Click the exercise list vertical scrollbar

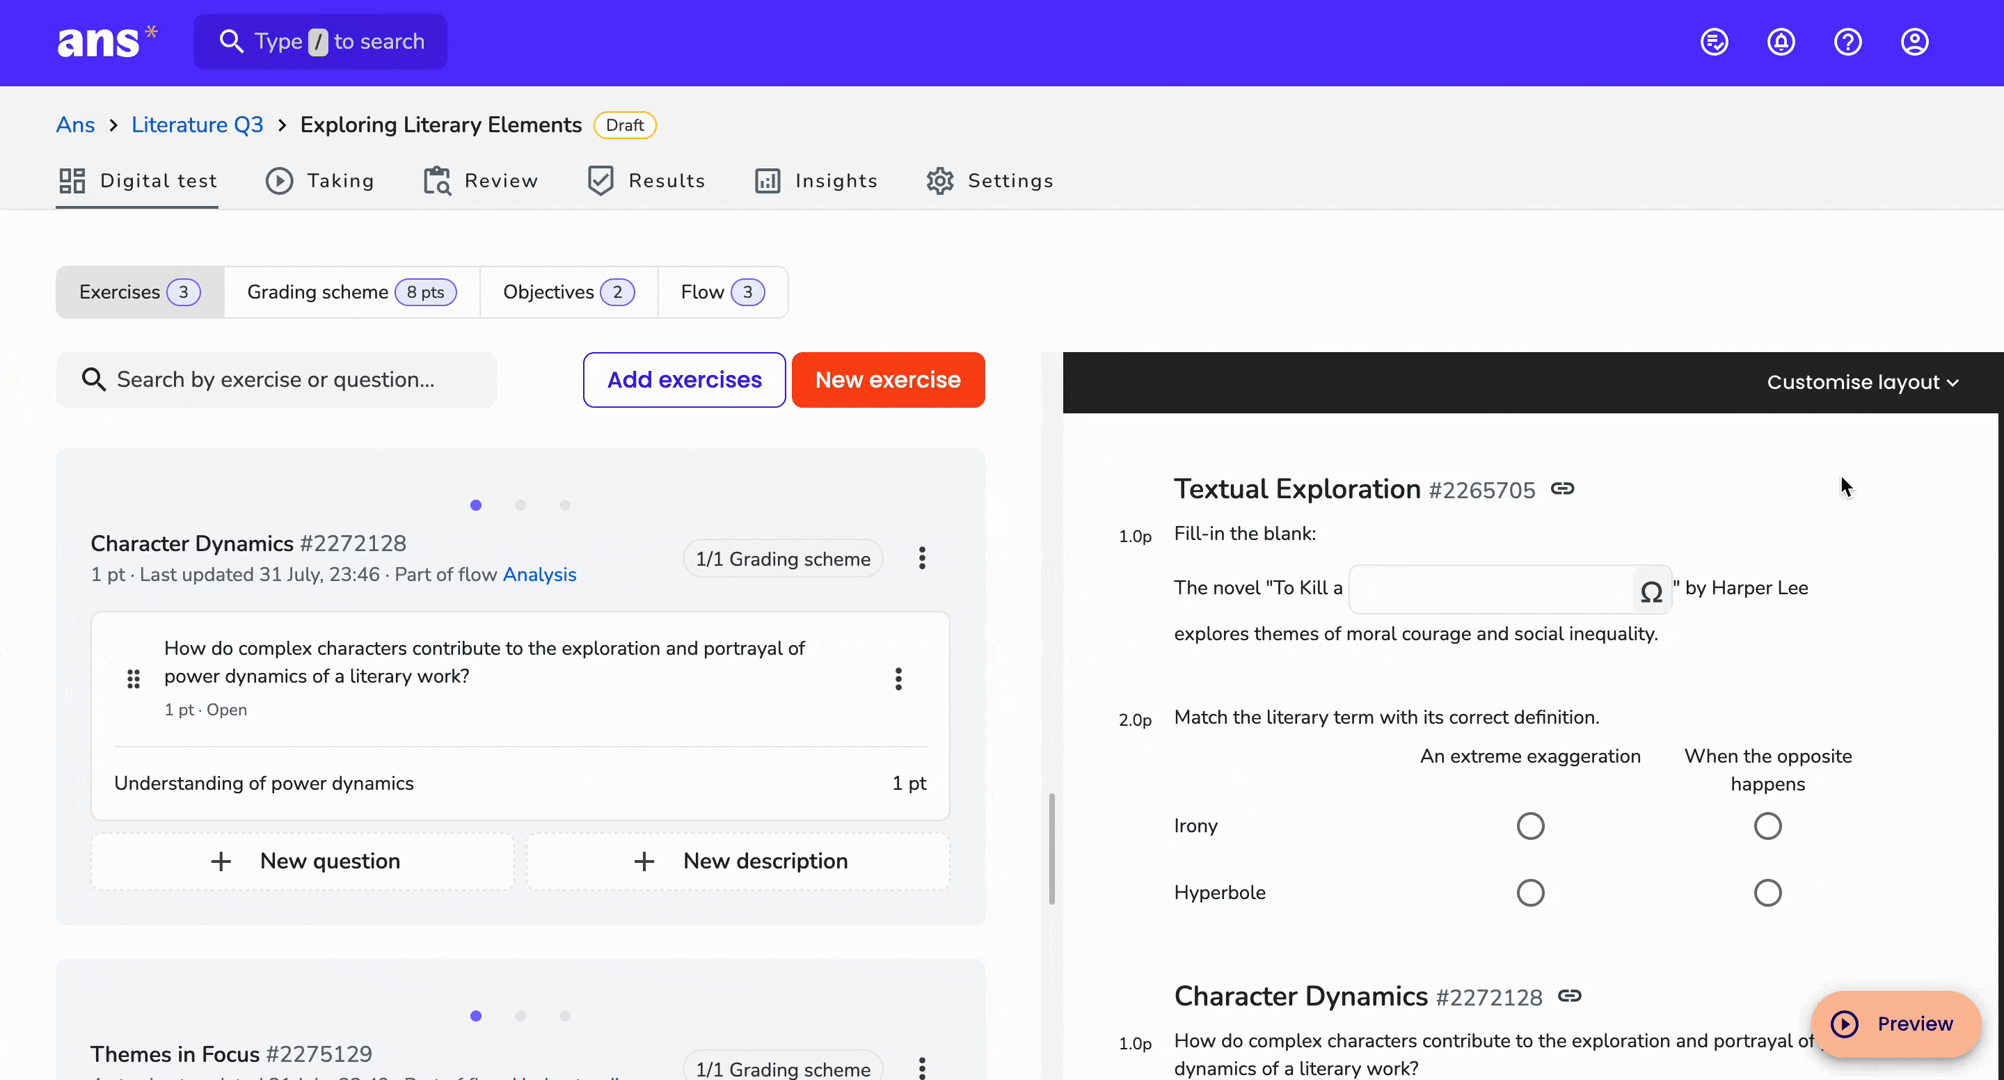pos(1052,849)
